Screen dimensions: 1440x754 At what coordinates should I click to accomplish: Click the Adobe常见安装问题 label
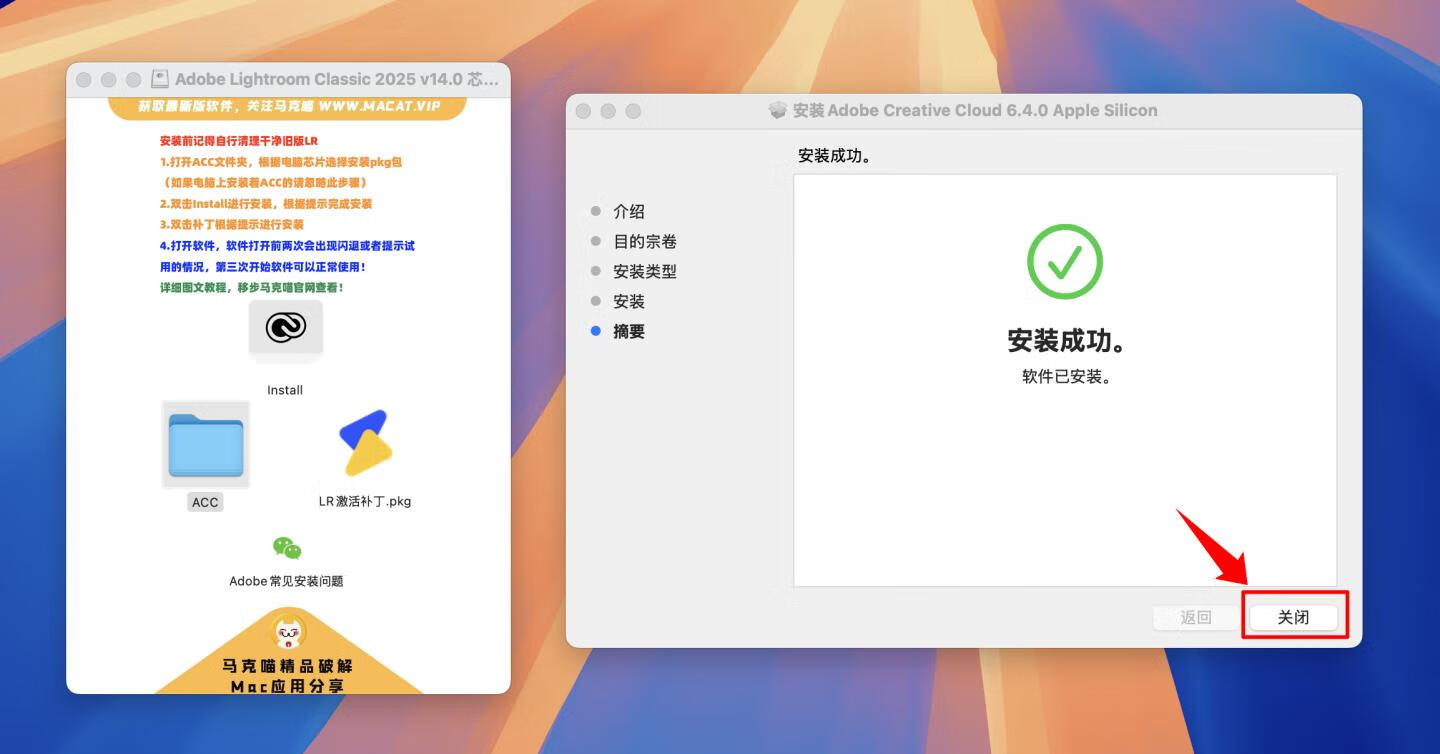[286, 581]
